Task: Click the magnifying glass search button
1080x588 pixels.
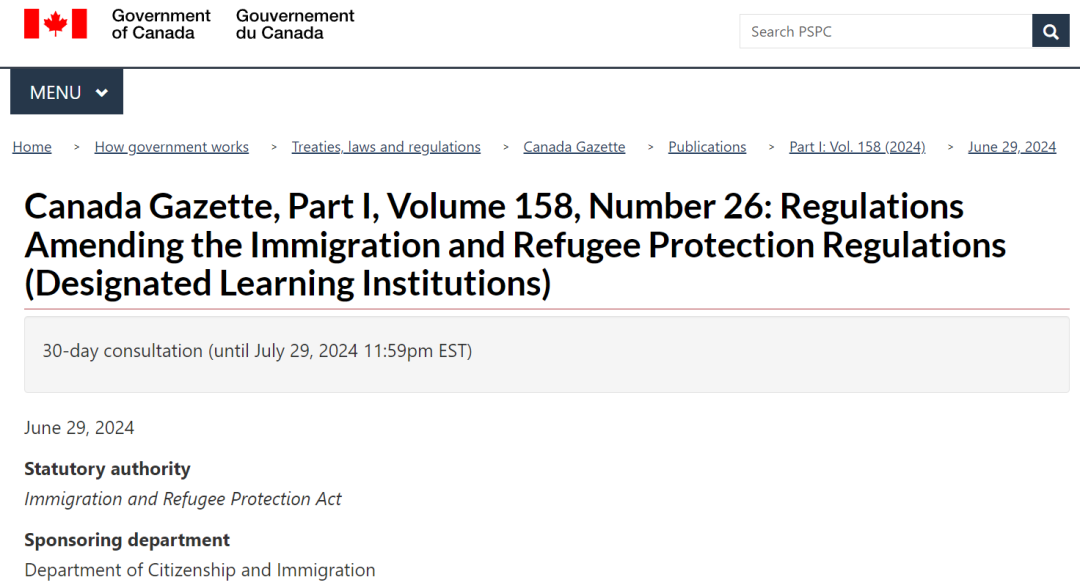Action: pyautogui.click(x=1050, y=31)
